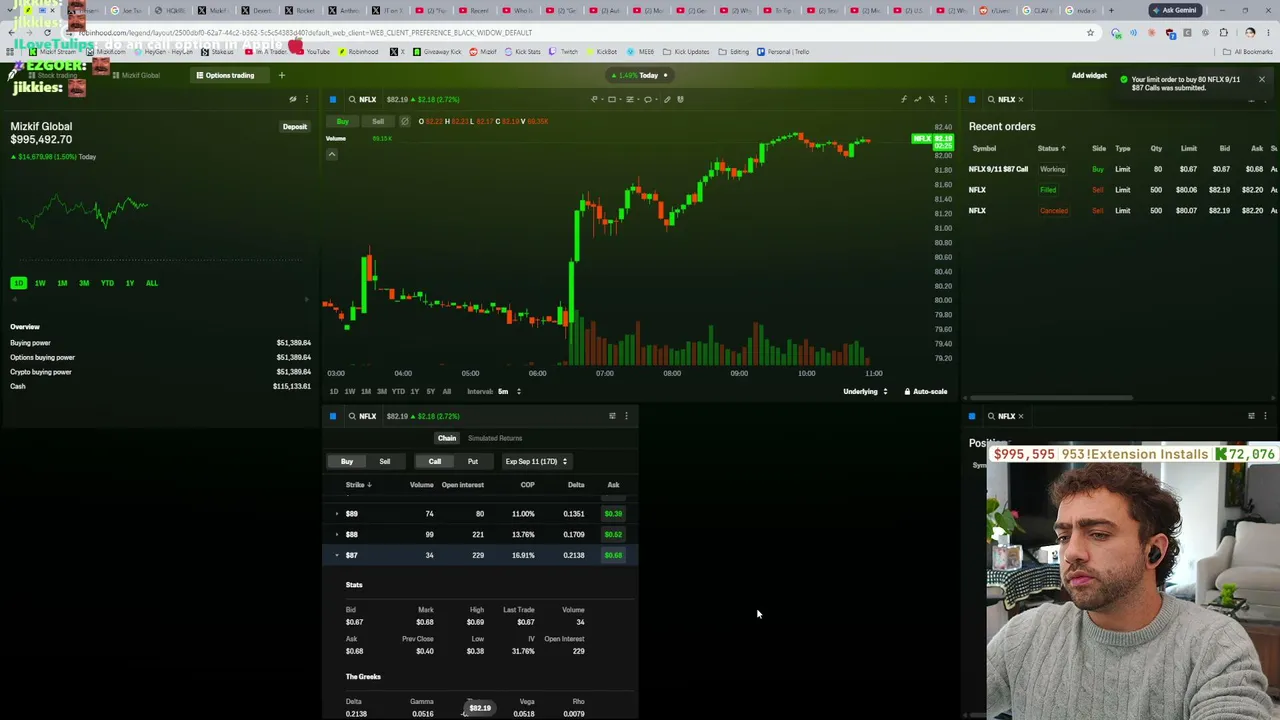Open the positions widget settings icon
This screenshot has width=1280, height=720.
pos(1251,416)
